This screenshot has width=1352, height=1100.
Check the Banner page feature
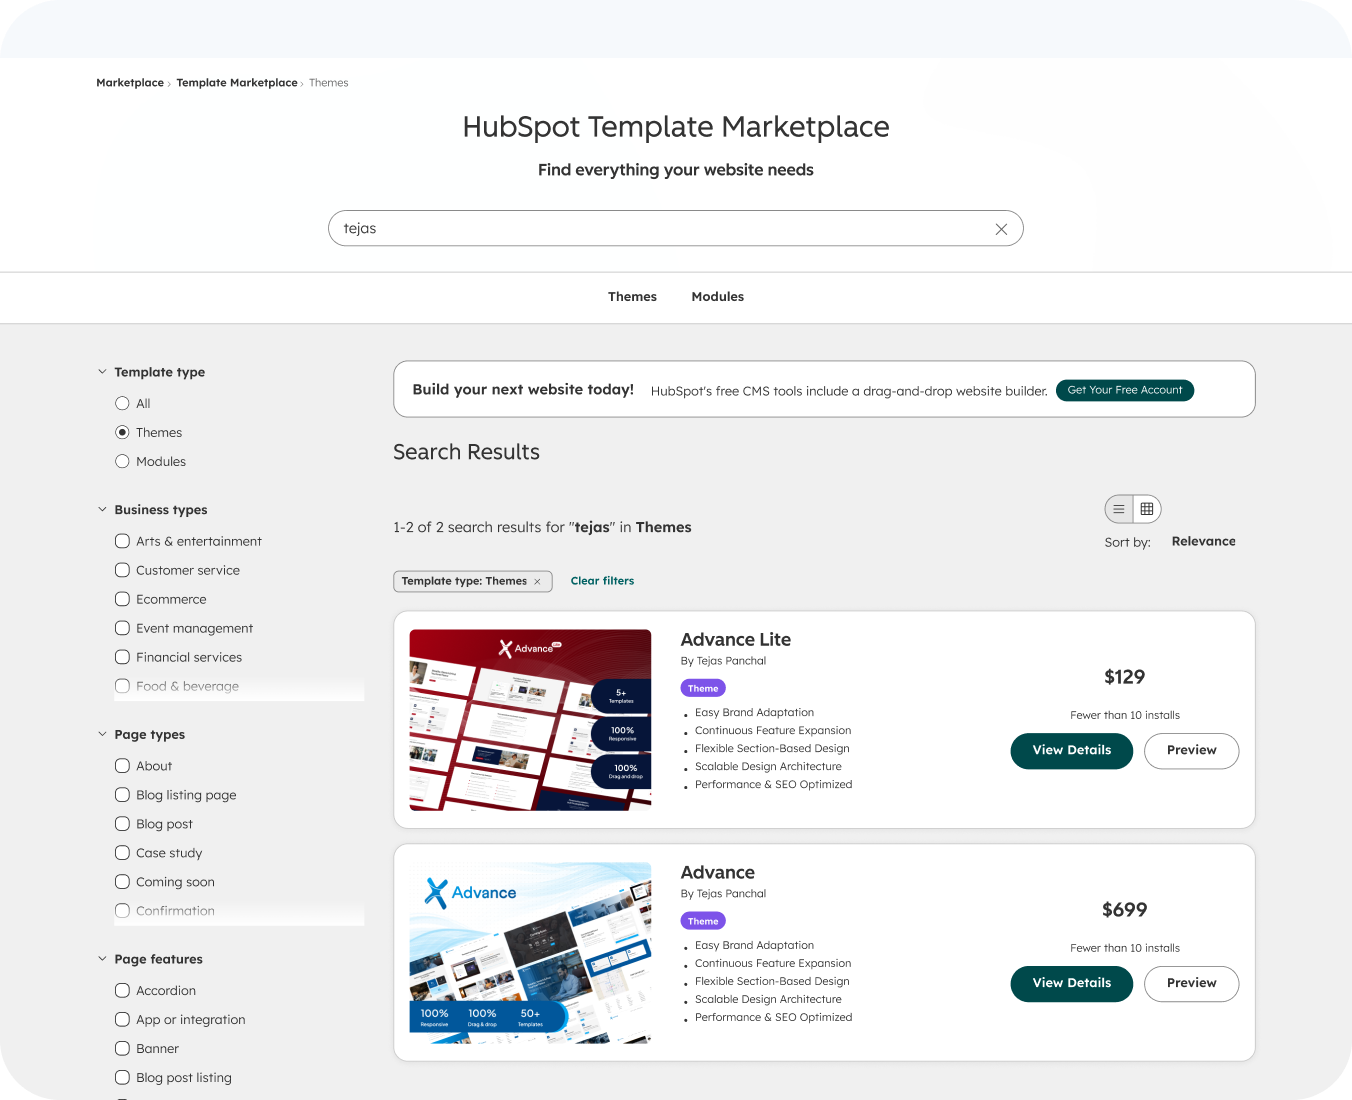122,1048
